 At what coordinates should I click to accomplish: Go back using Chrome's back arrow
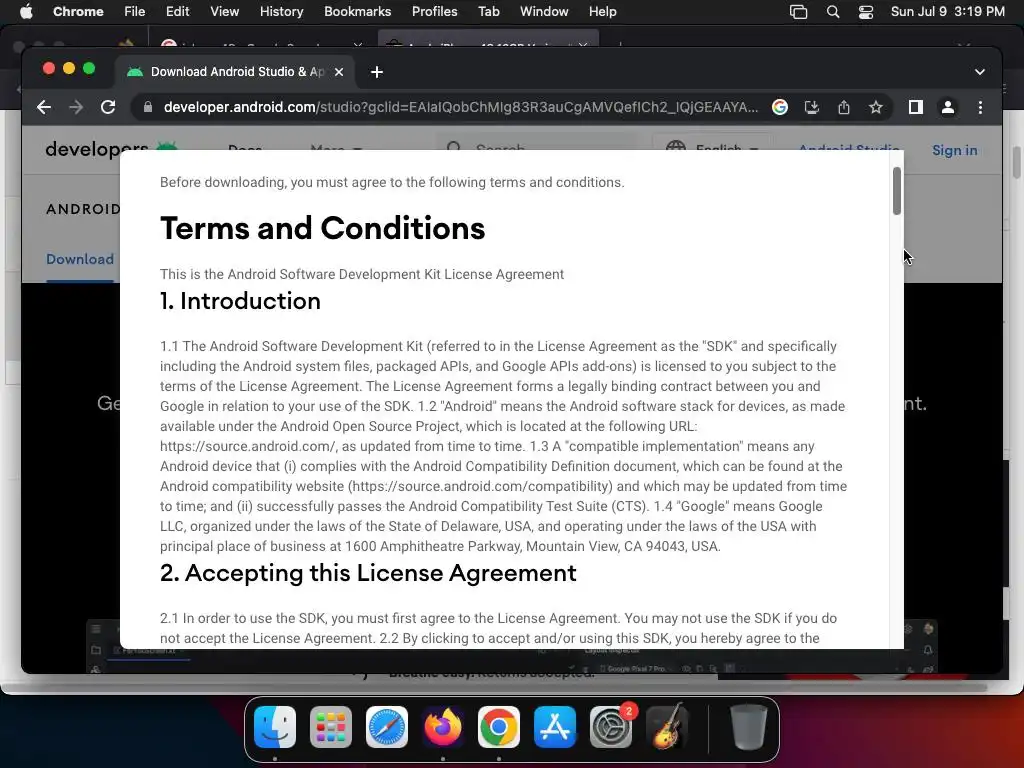point(44,107)
